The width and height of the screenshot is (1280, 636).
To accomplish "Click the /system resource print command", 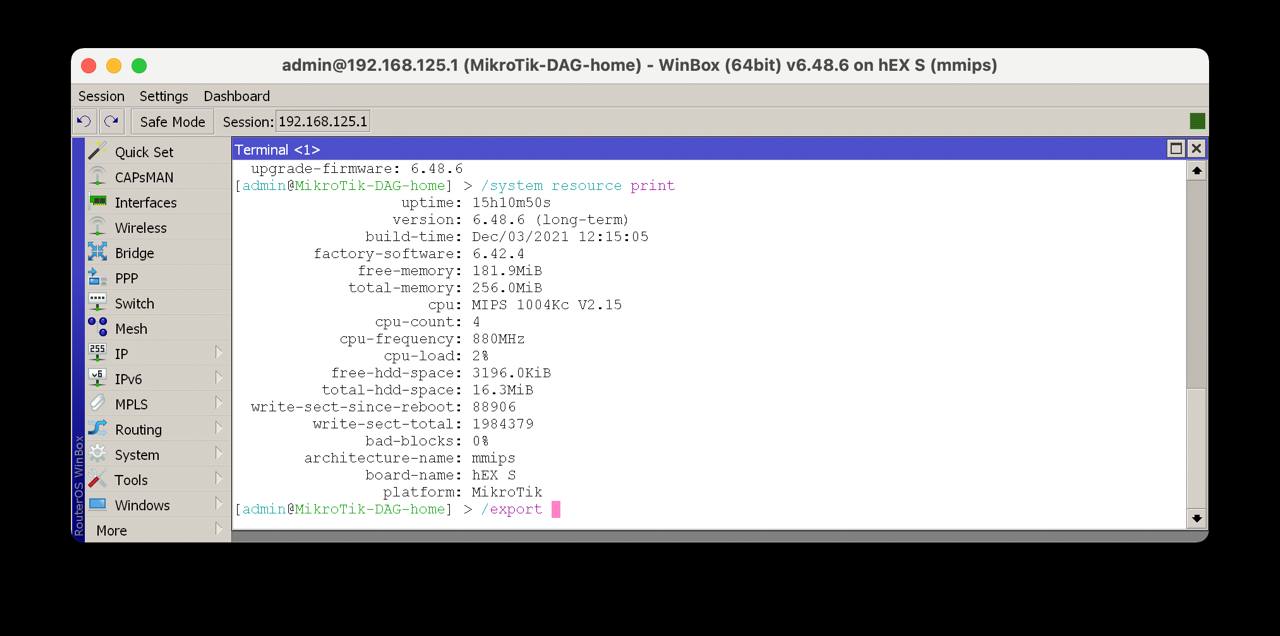I will click(578, 185).
